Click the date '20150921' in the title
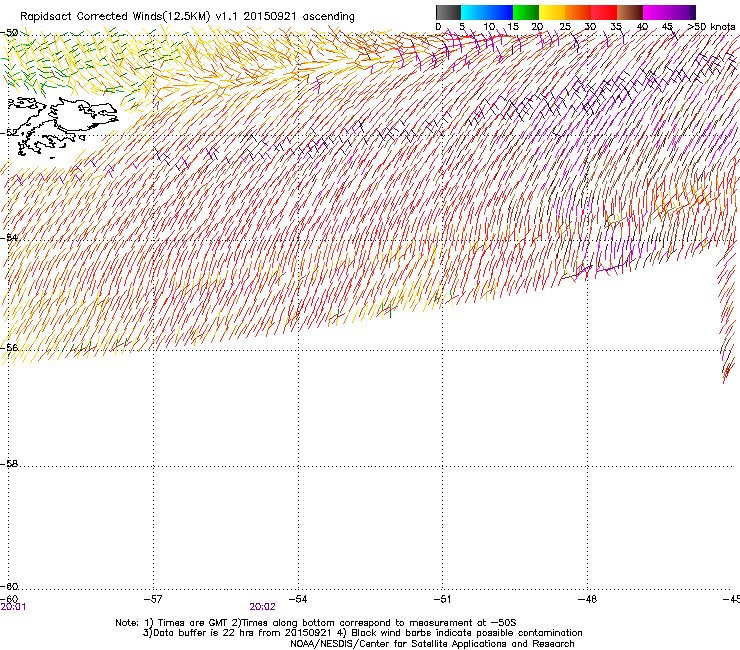The width and height of the screenshot is (740, 650). (270, 16)
